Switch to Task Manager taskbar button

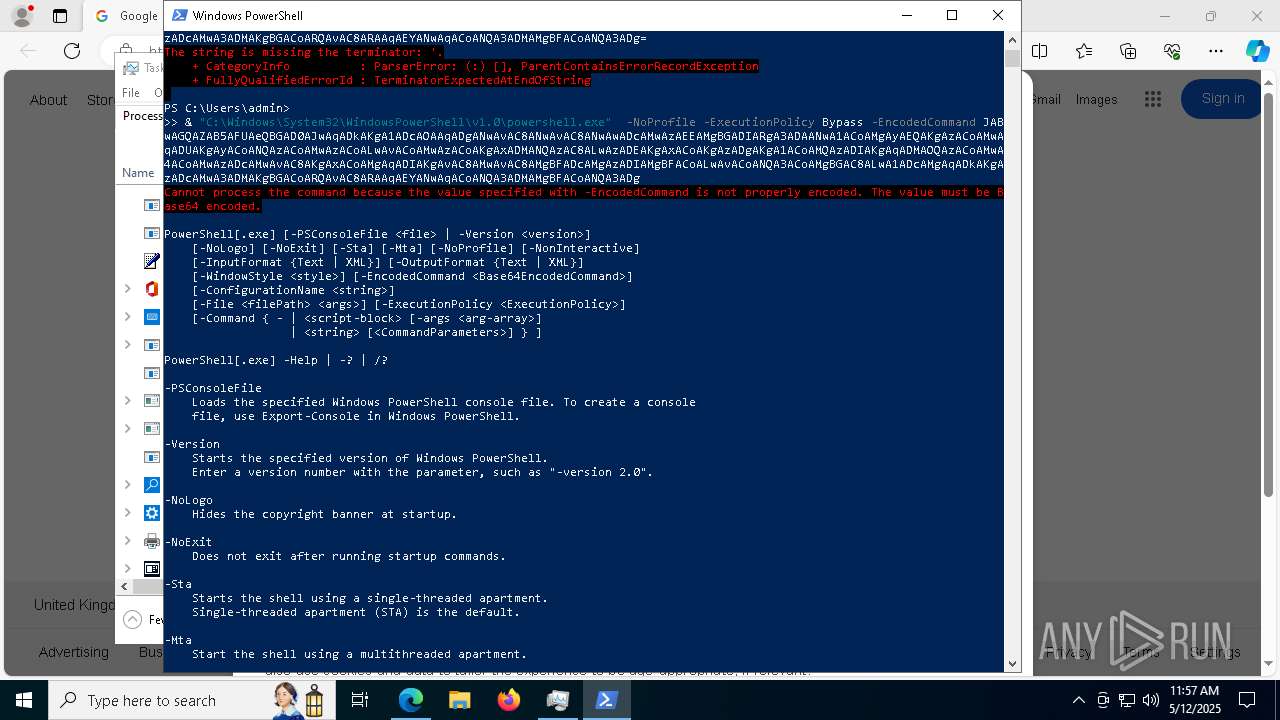pos(557,700)
